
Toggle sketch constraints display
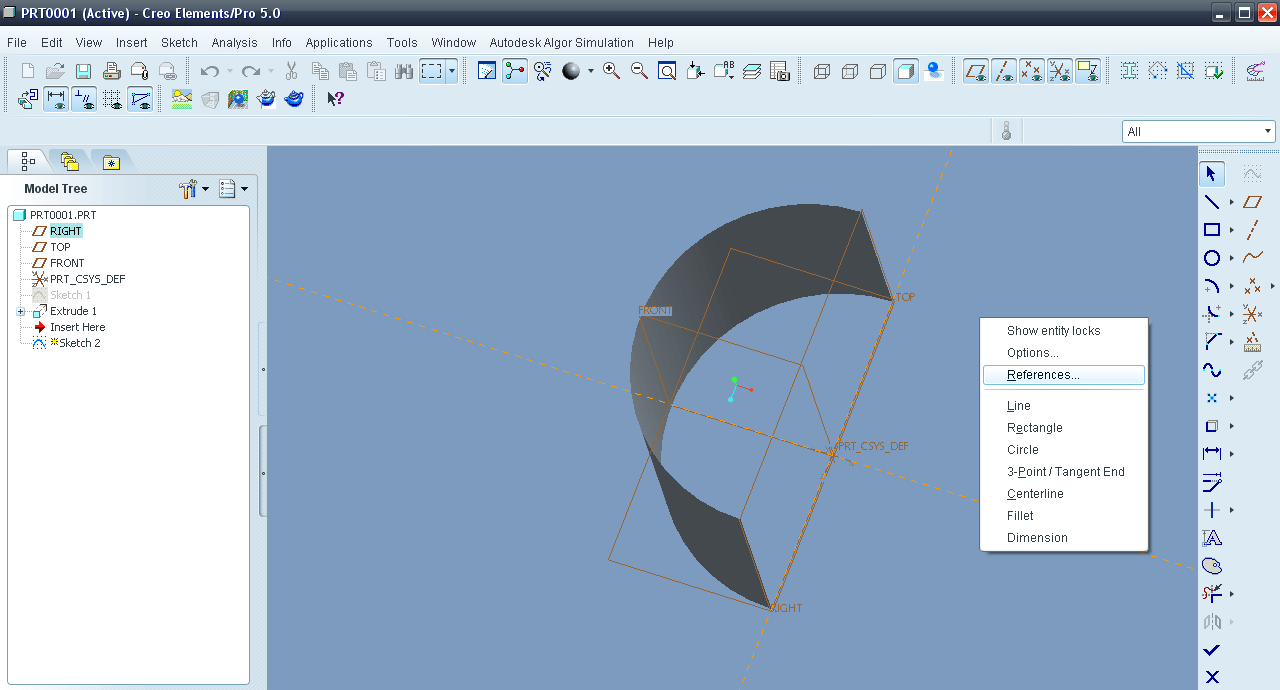tap(84, 99)
